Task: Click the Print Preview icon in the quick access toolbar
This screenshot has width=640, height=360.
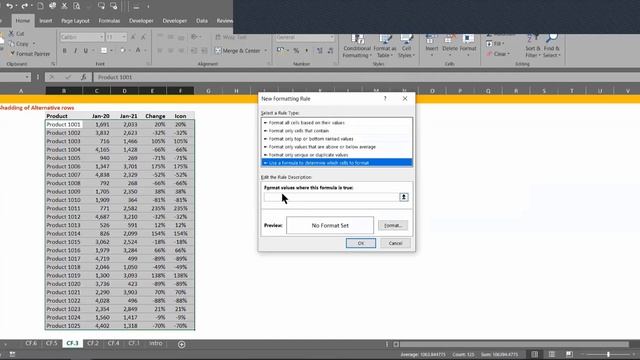Action: (x=76, y=6)
